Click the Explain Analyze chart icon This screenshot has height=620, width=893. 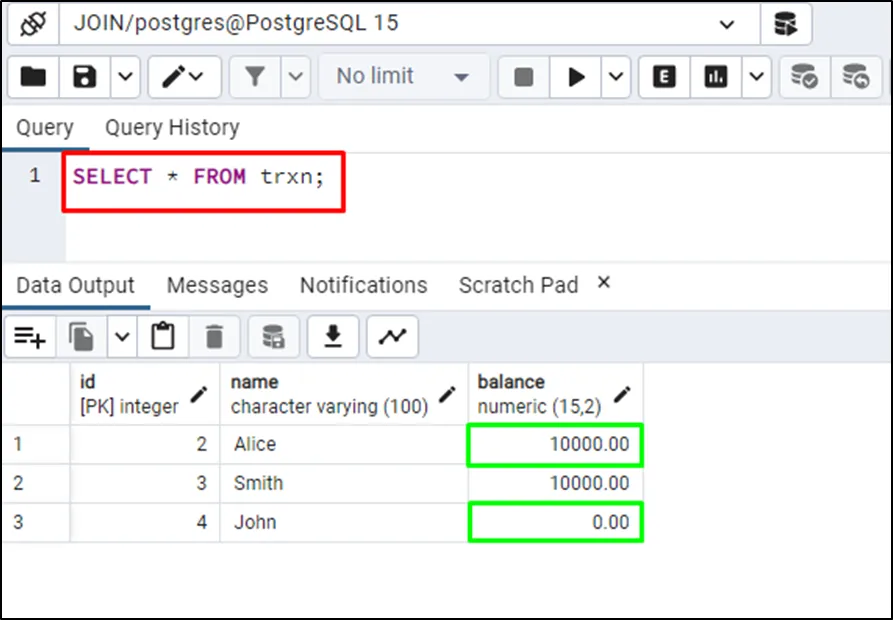point(716,77)
